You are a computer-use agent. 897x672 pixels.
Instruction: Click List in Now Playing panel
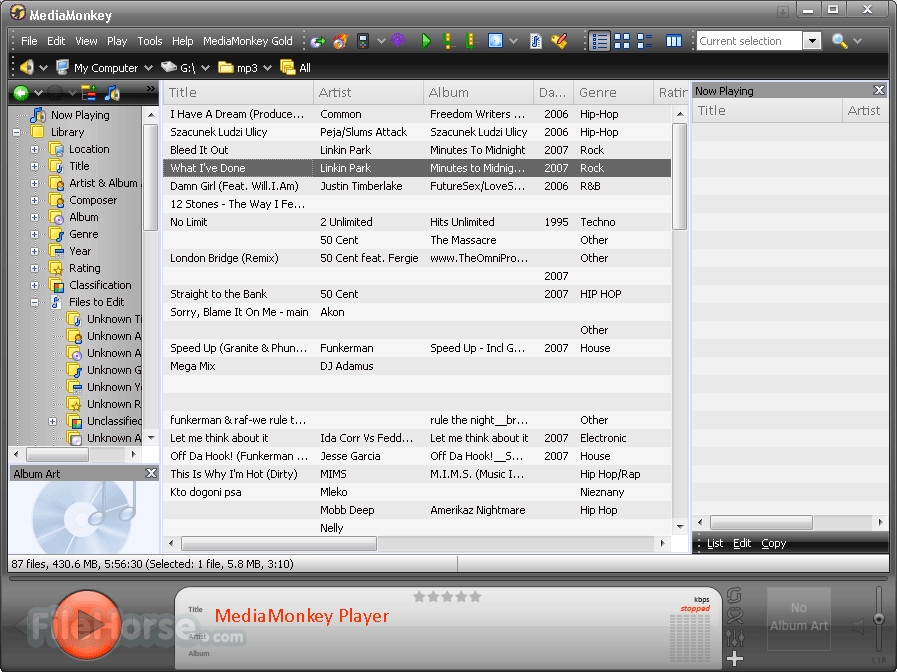[x=715, y=543]
